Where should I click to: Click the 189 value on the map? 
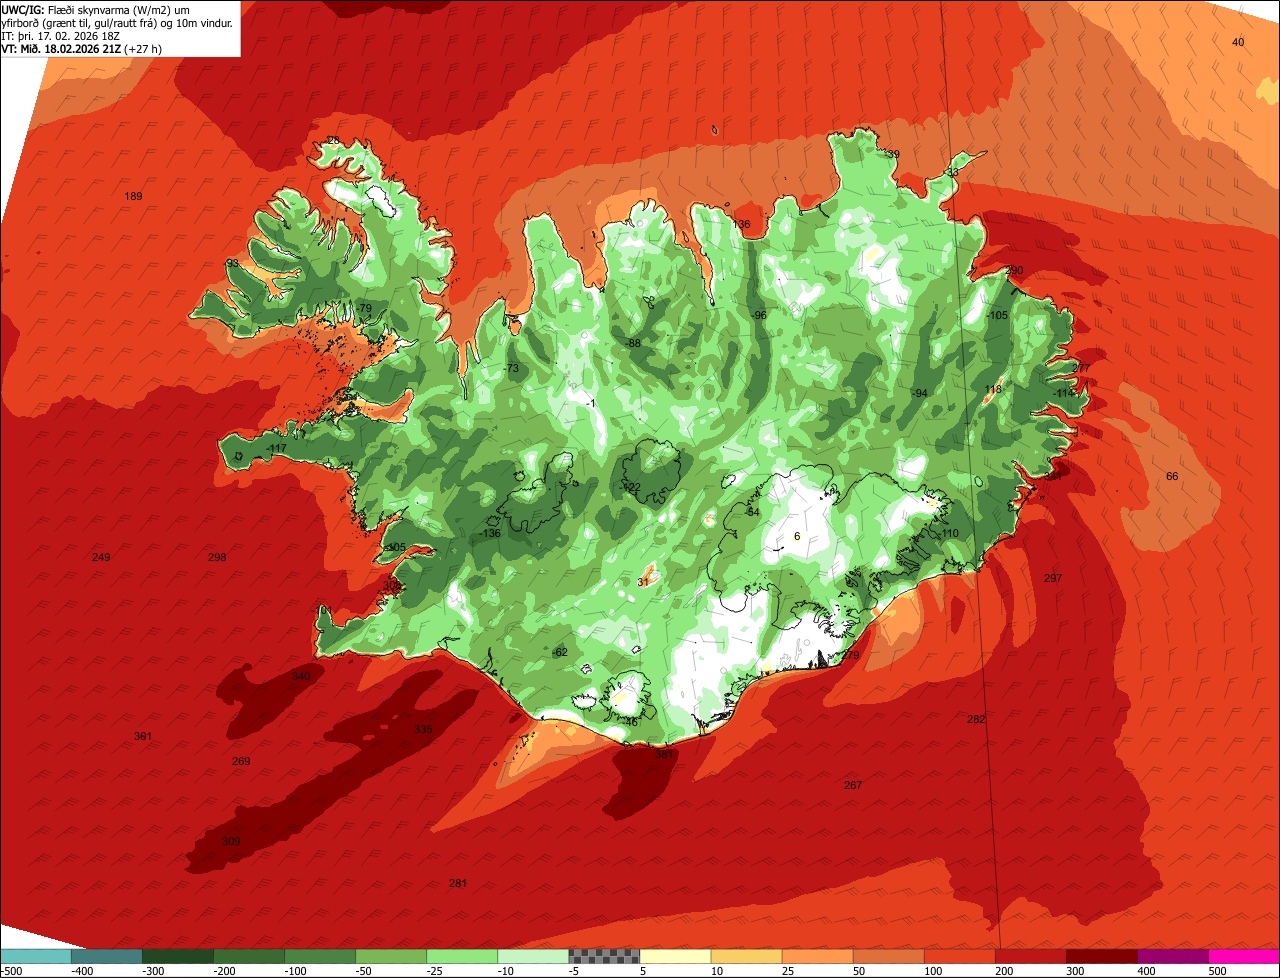[133, 196]
